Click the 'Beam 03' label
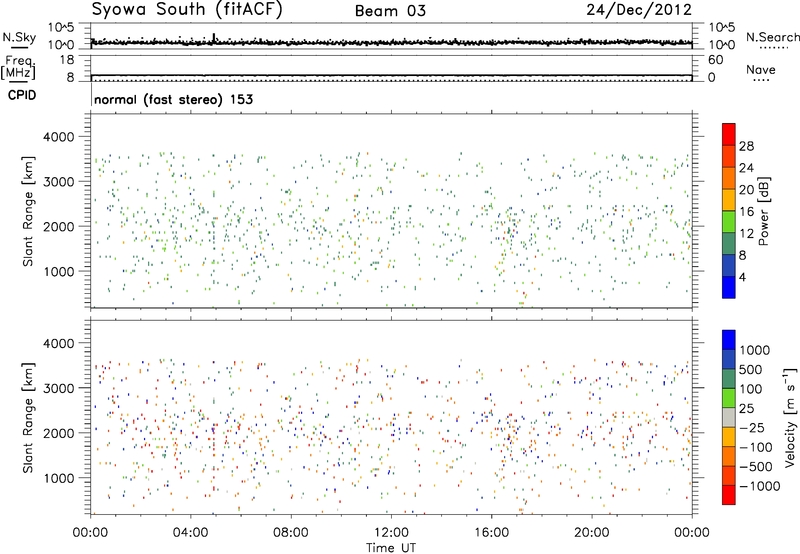The height and width of the screenshot is (554, 800). pyautogui.click(x=390, y=11)
